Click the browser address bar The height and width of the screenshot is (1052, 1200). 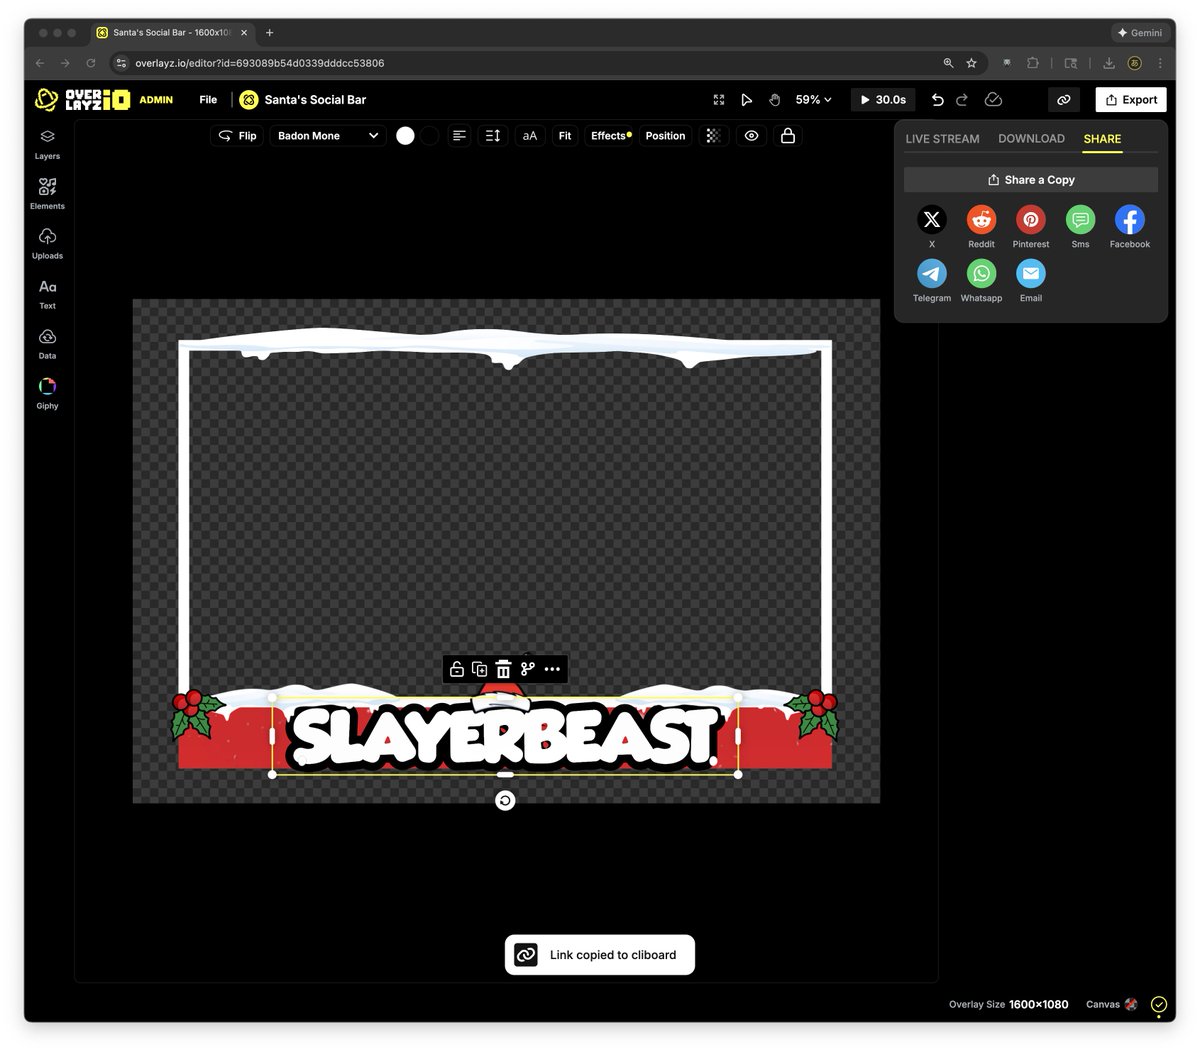point(540,63)
